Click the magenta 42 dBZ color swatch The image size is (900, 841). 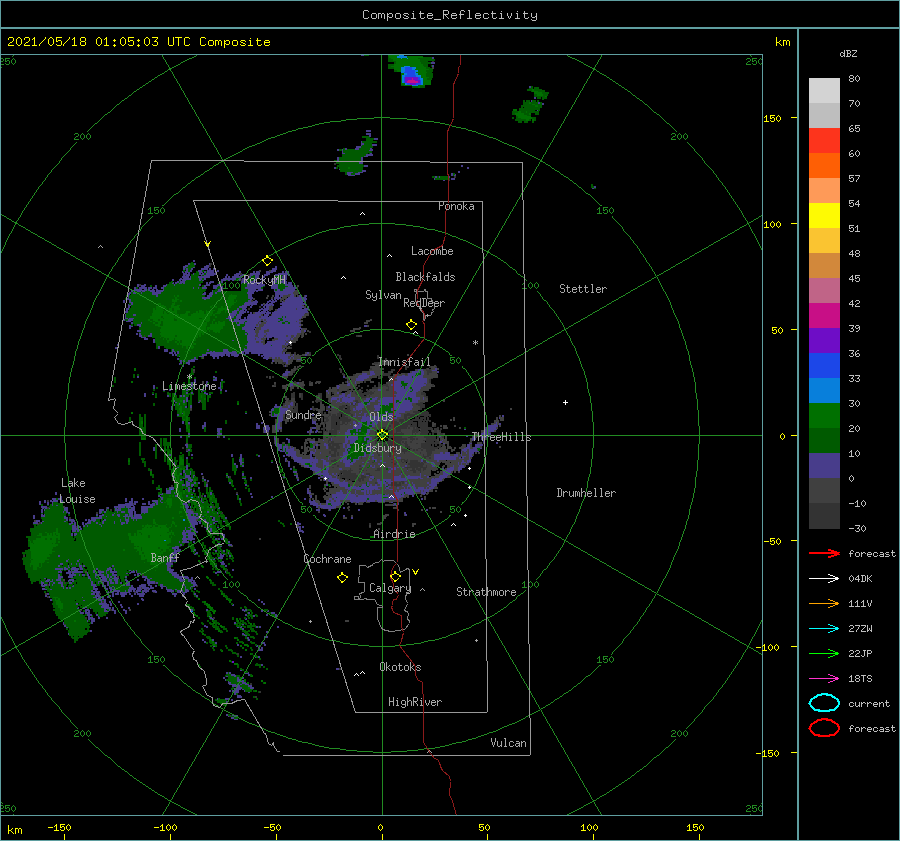coord(824,315)
